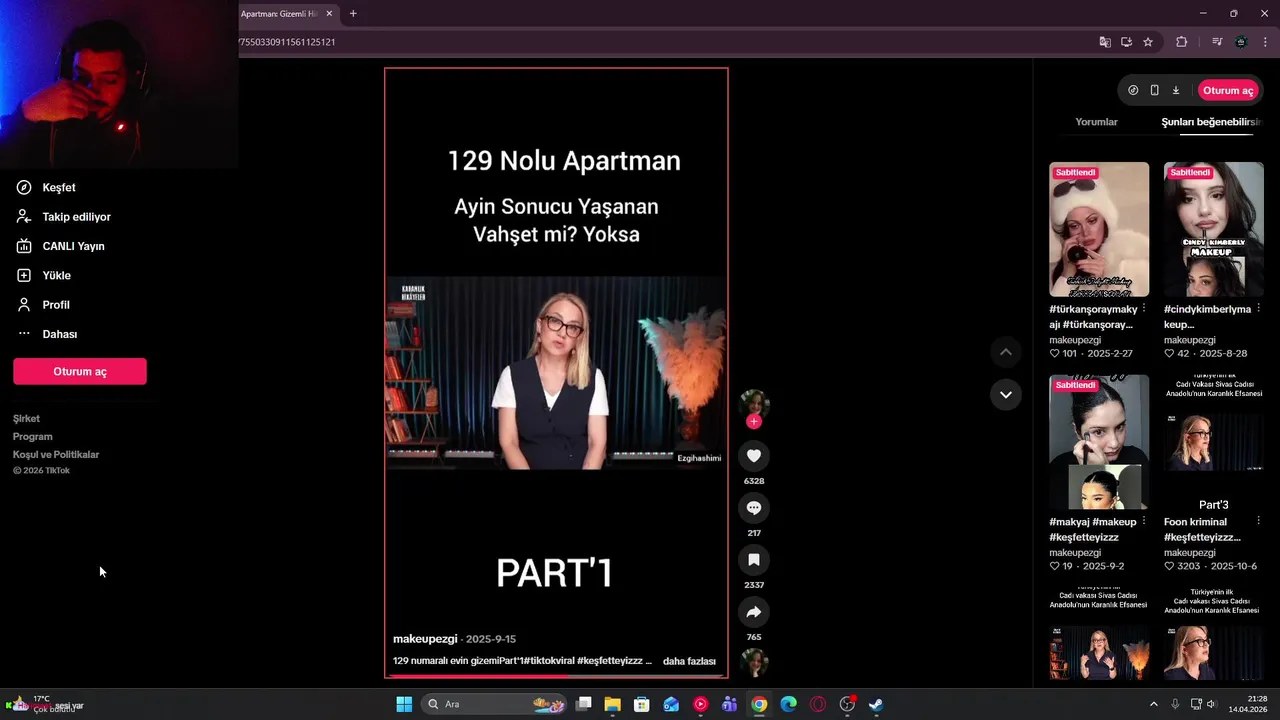Open the #cindykimberlymakeup video thumbnail

pyautogui.click(x=1214, y=229)
